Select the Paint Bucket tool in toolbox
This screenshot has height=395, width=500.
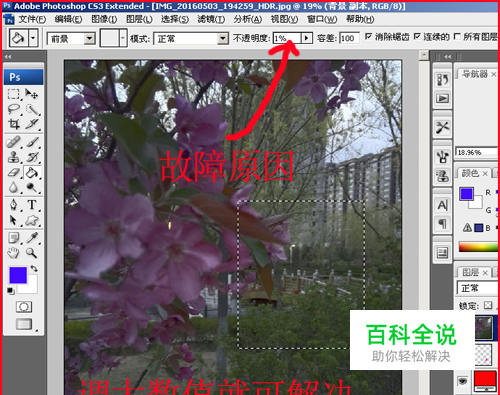[x=32, y=173]
